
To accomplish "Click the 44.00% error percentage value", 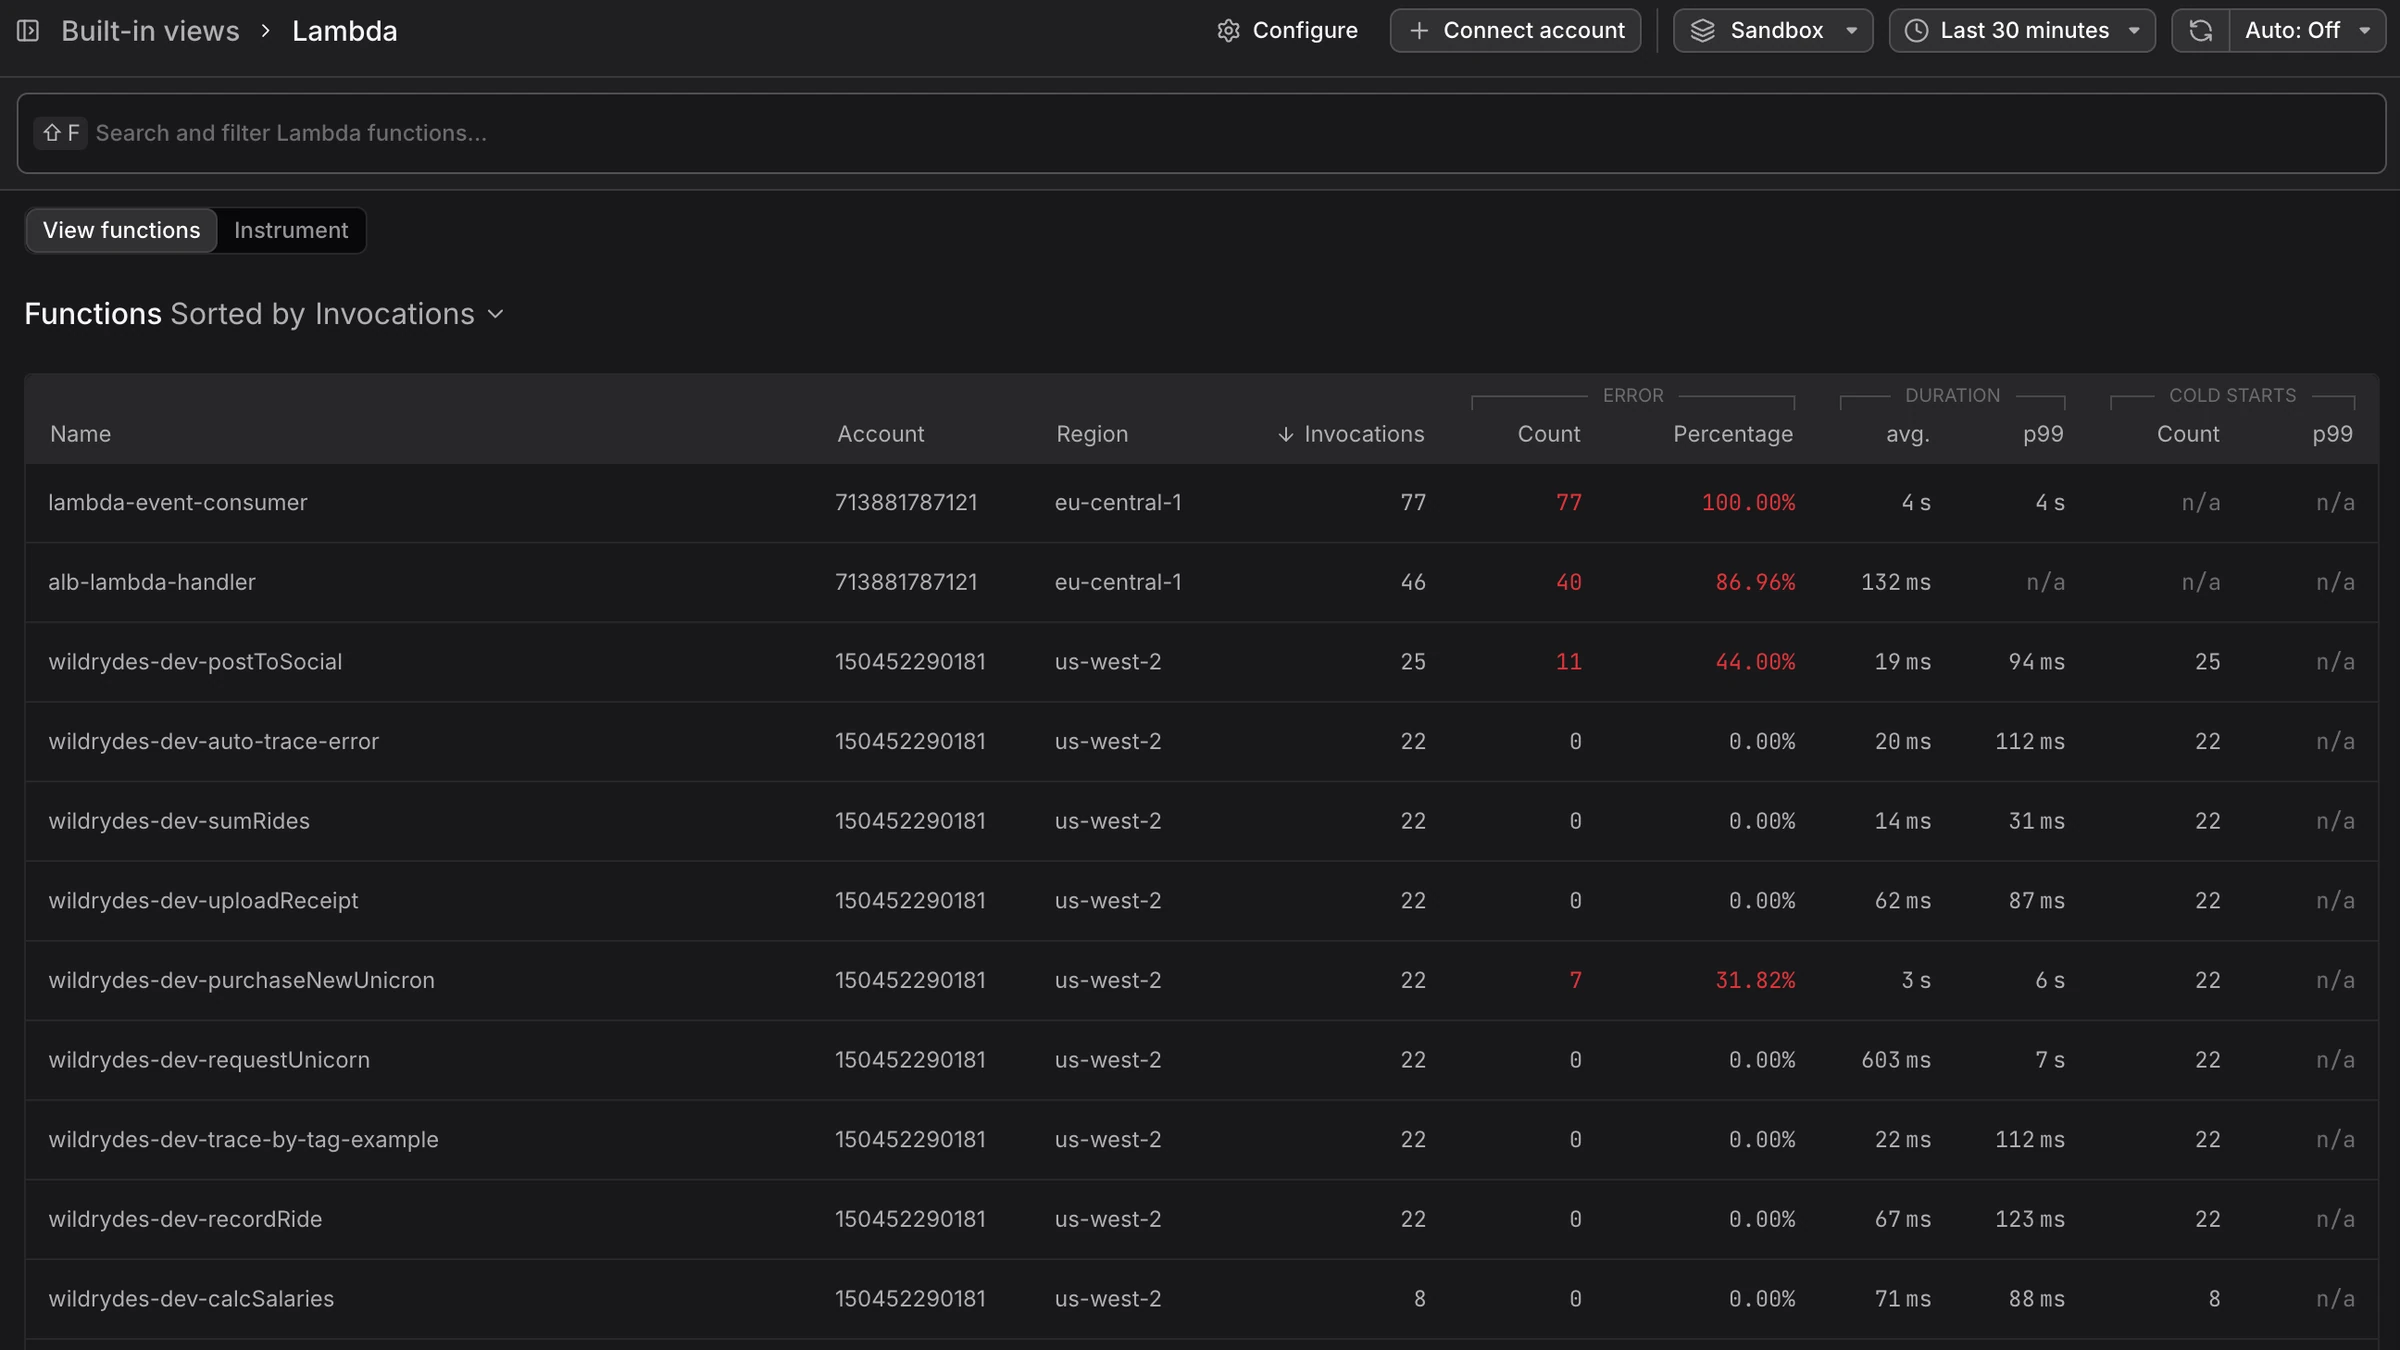I will (1755, 662).
